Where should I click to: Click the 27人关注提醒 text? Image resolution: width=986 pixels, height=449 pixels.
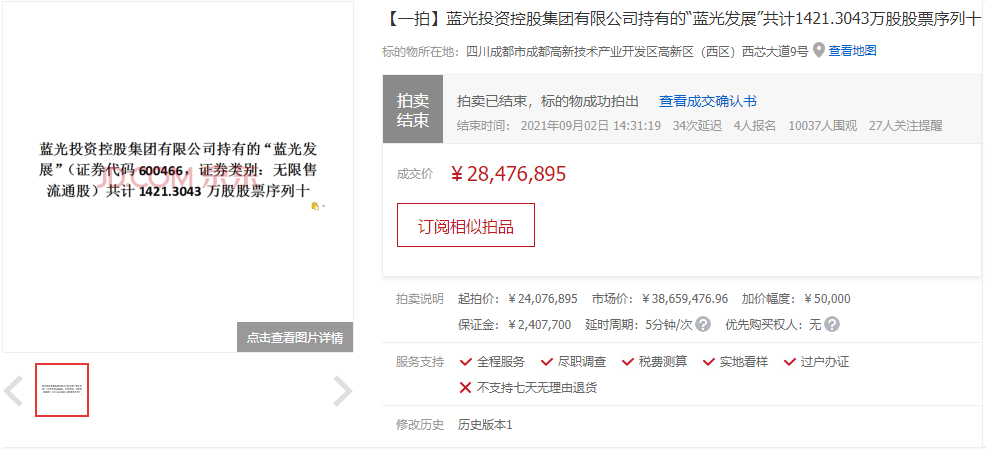pos(906,125)
